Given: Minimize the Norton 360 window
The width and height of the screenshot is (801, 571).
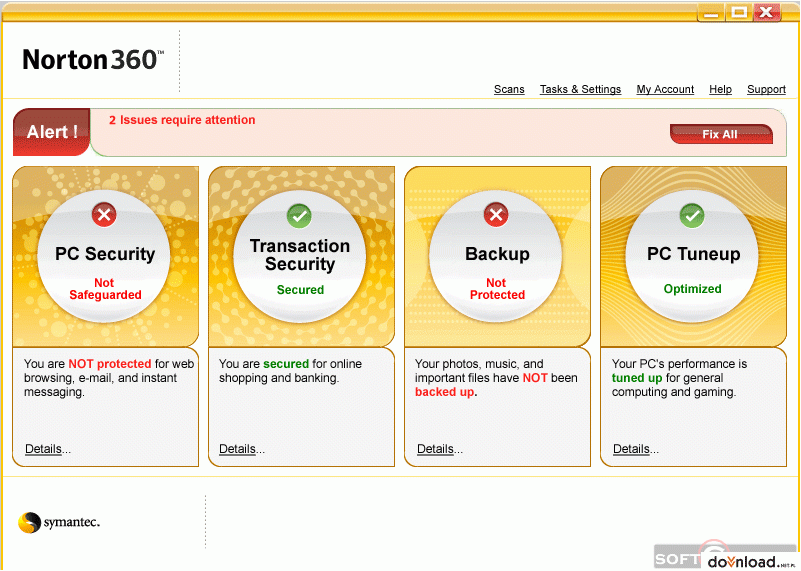Looking at the screenshot, I should click(x=711, y=13).
